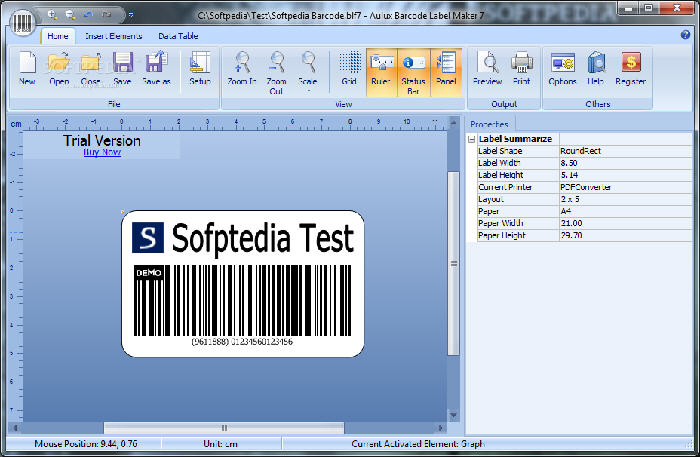Select the Sofptedia Test text element
The height and width of the screenshot is (457, 700).
[x=263, y=238]
